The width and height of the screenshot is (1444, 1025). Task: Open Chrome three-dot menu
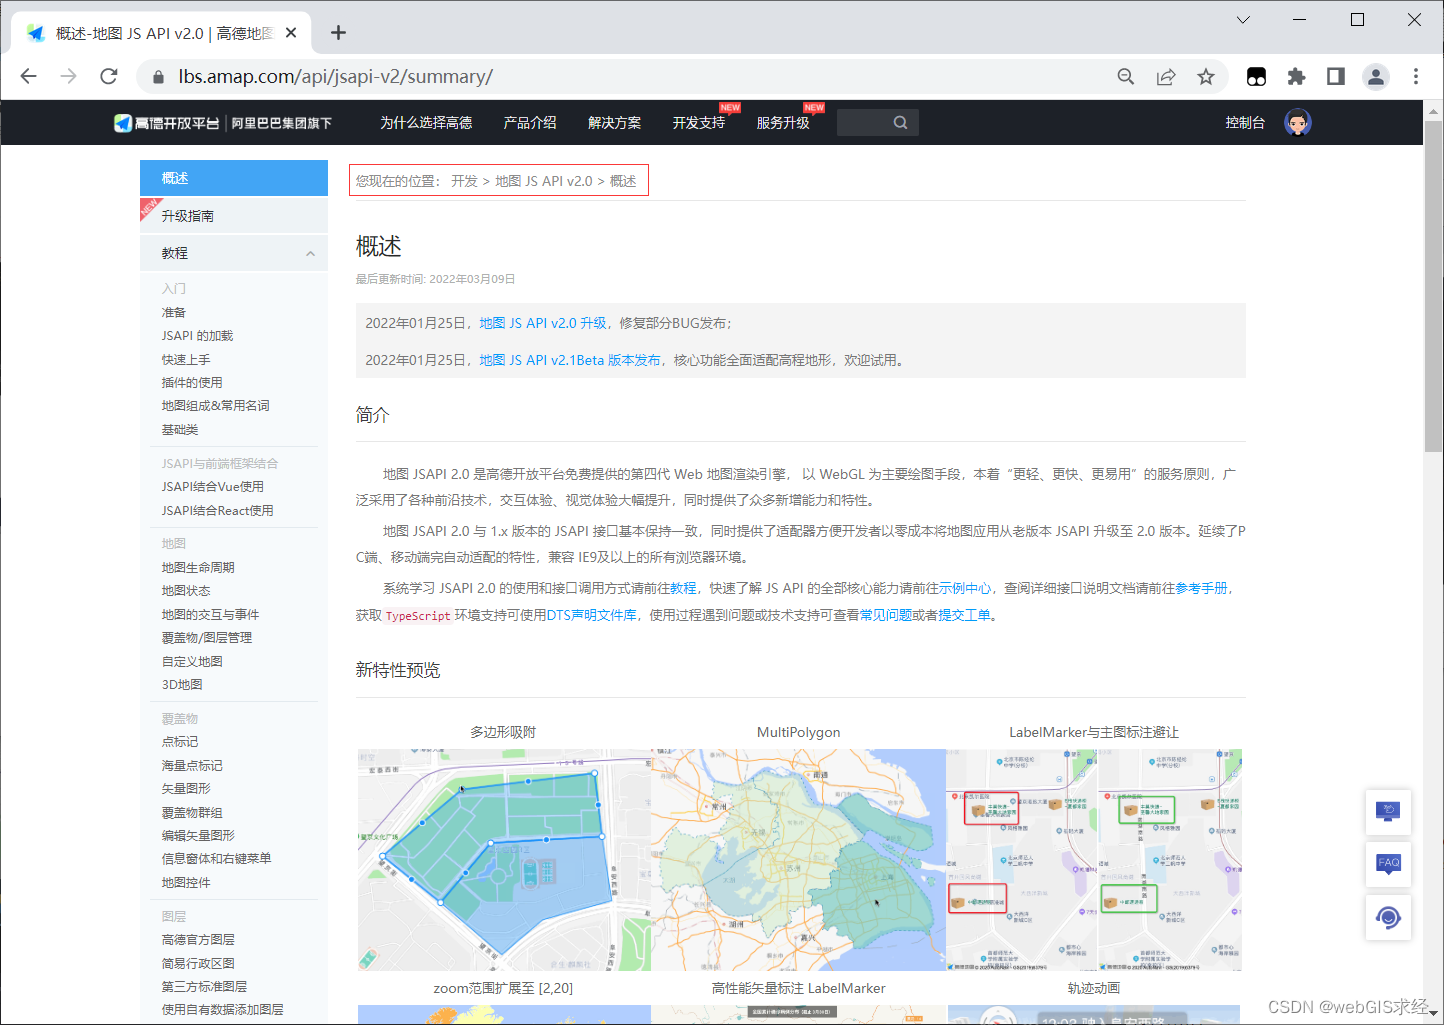[x=1416, y=77]
